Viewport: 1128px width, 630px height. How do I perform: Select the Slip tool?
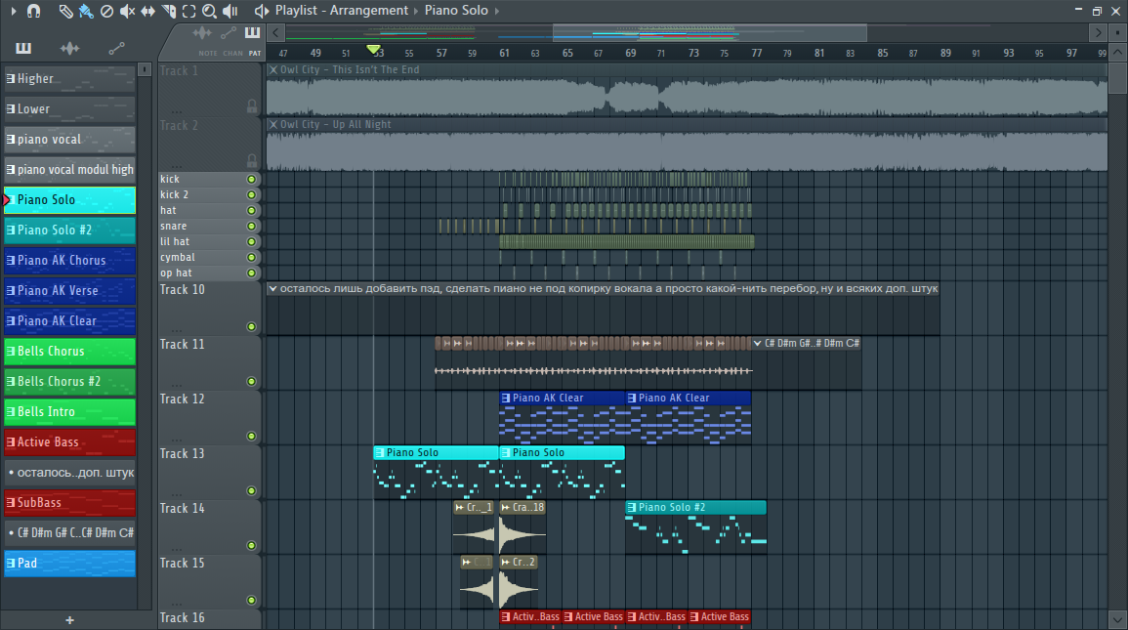147,11
